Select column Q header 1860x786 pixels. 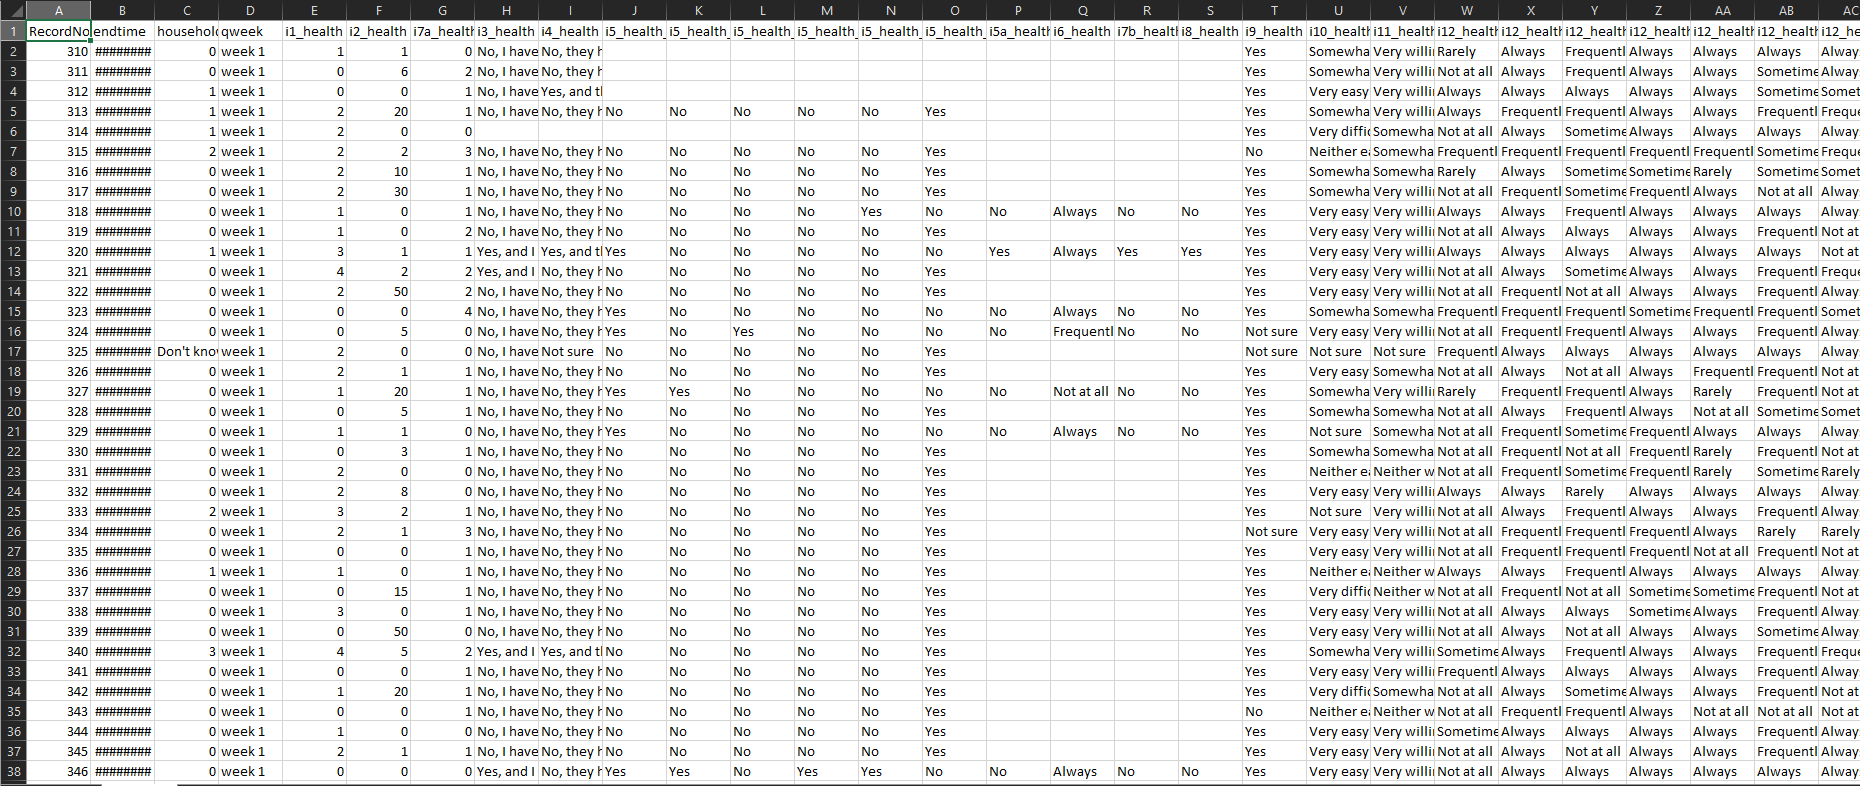click(x=1082, y=10)
